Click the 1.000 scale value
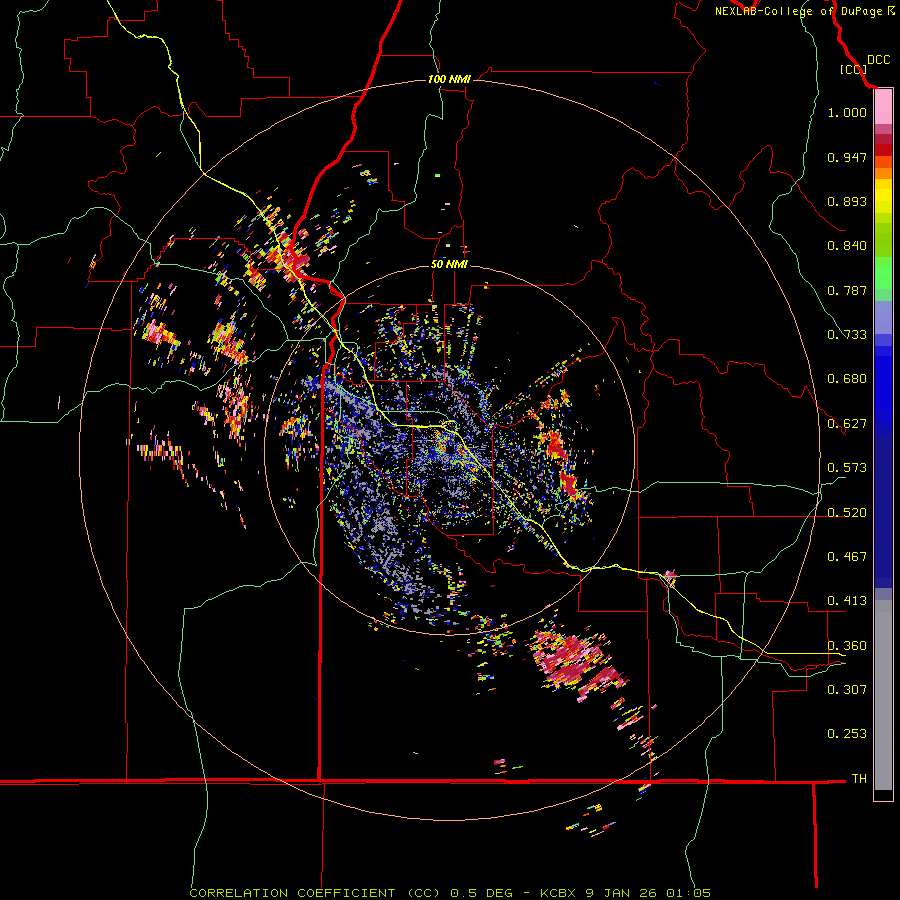The height and width of the screenshot is (900, 900). [x=847, y=112]
